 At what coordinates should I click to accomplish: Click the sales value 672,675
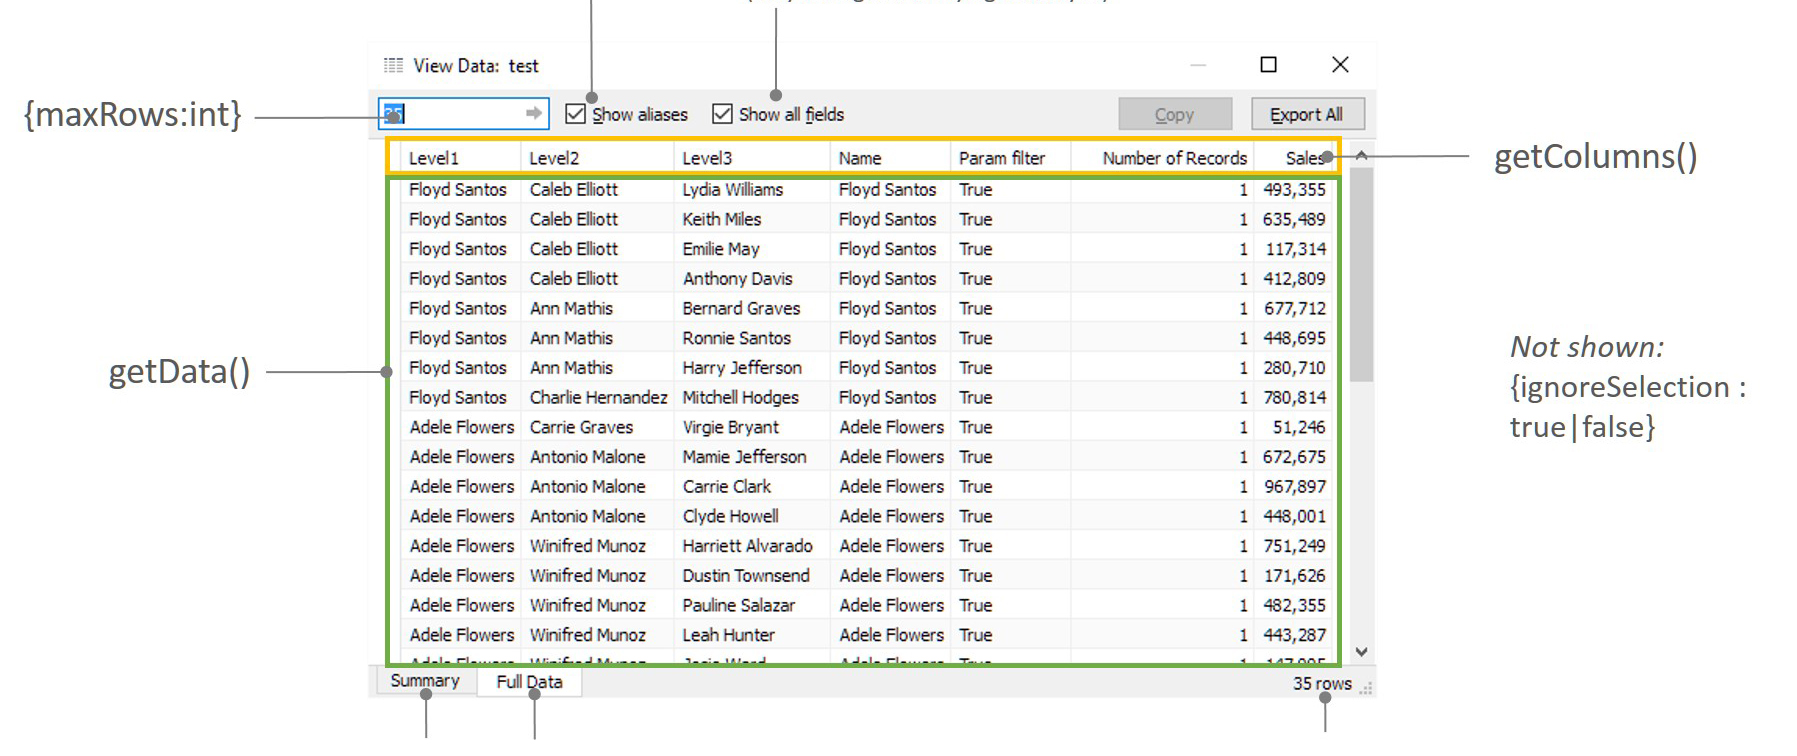click(1294, 457)
